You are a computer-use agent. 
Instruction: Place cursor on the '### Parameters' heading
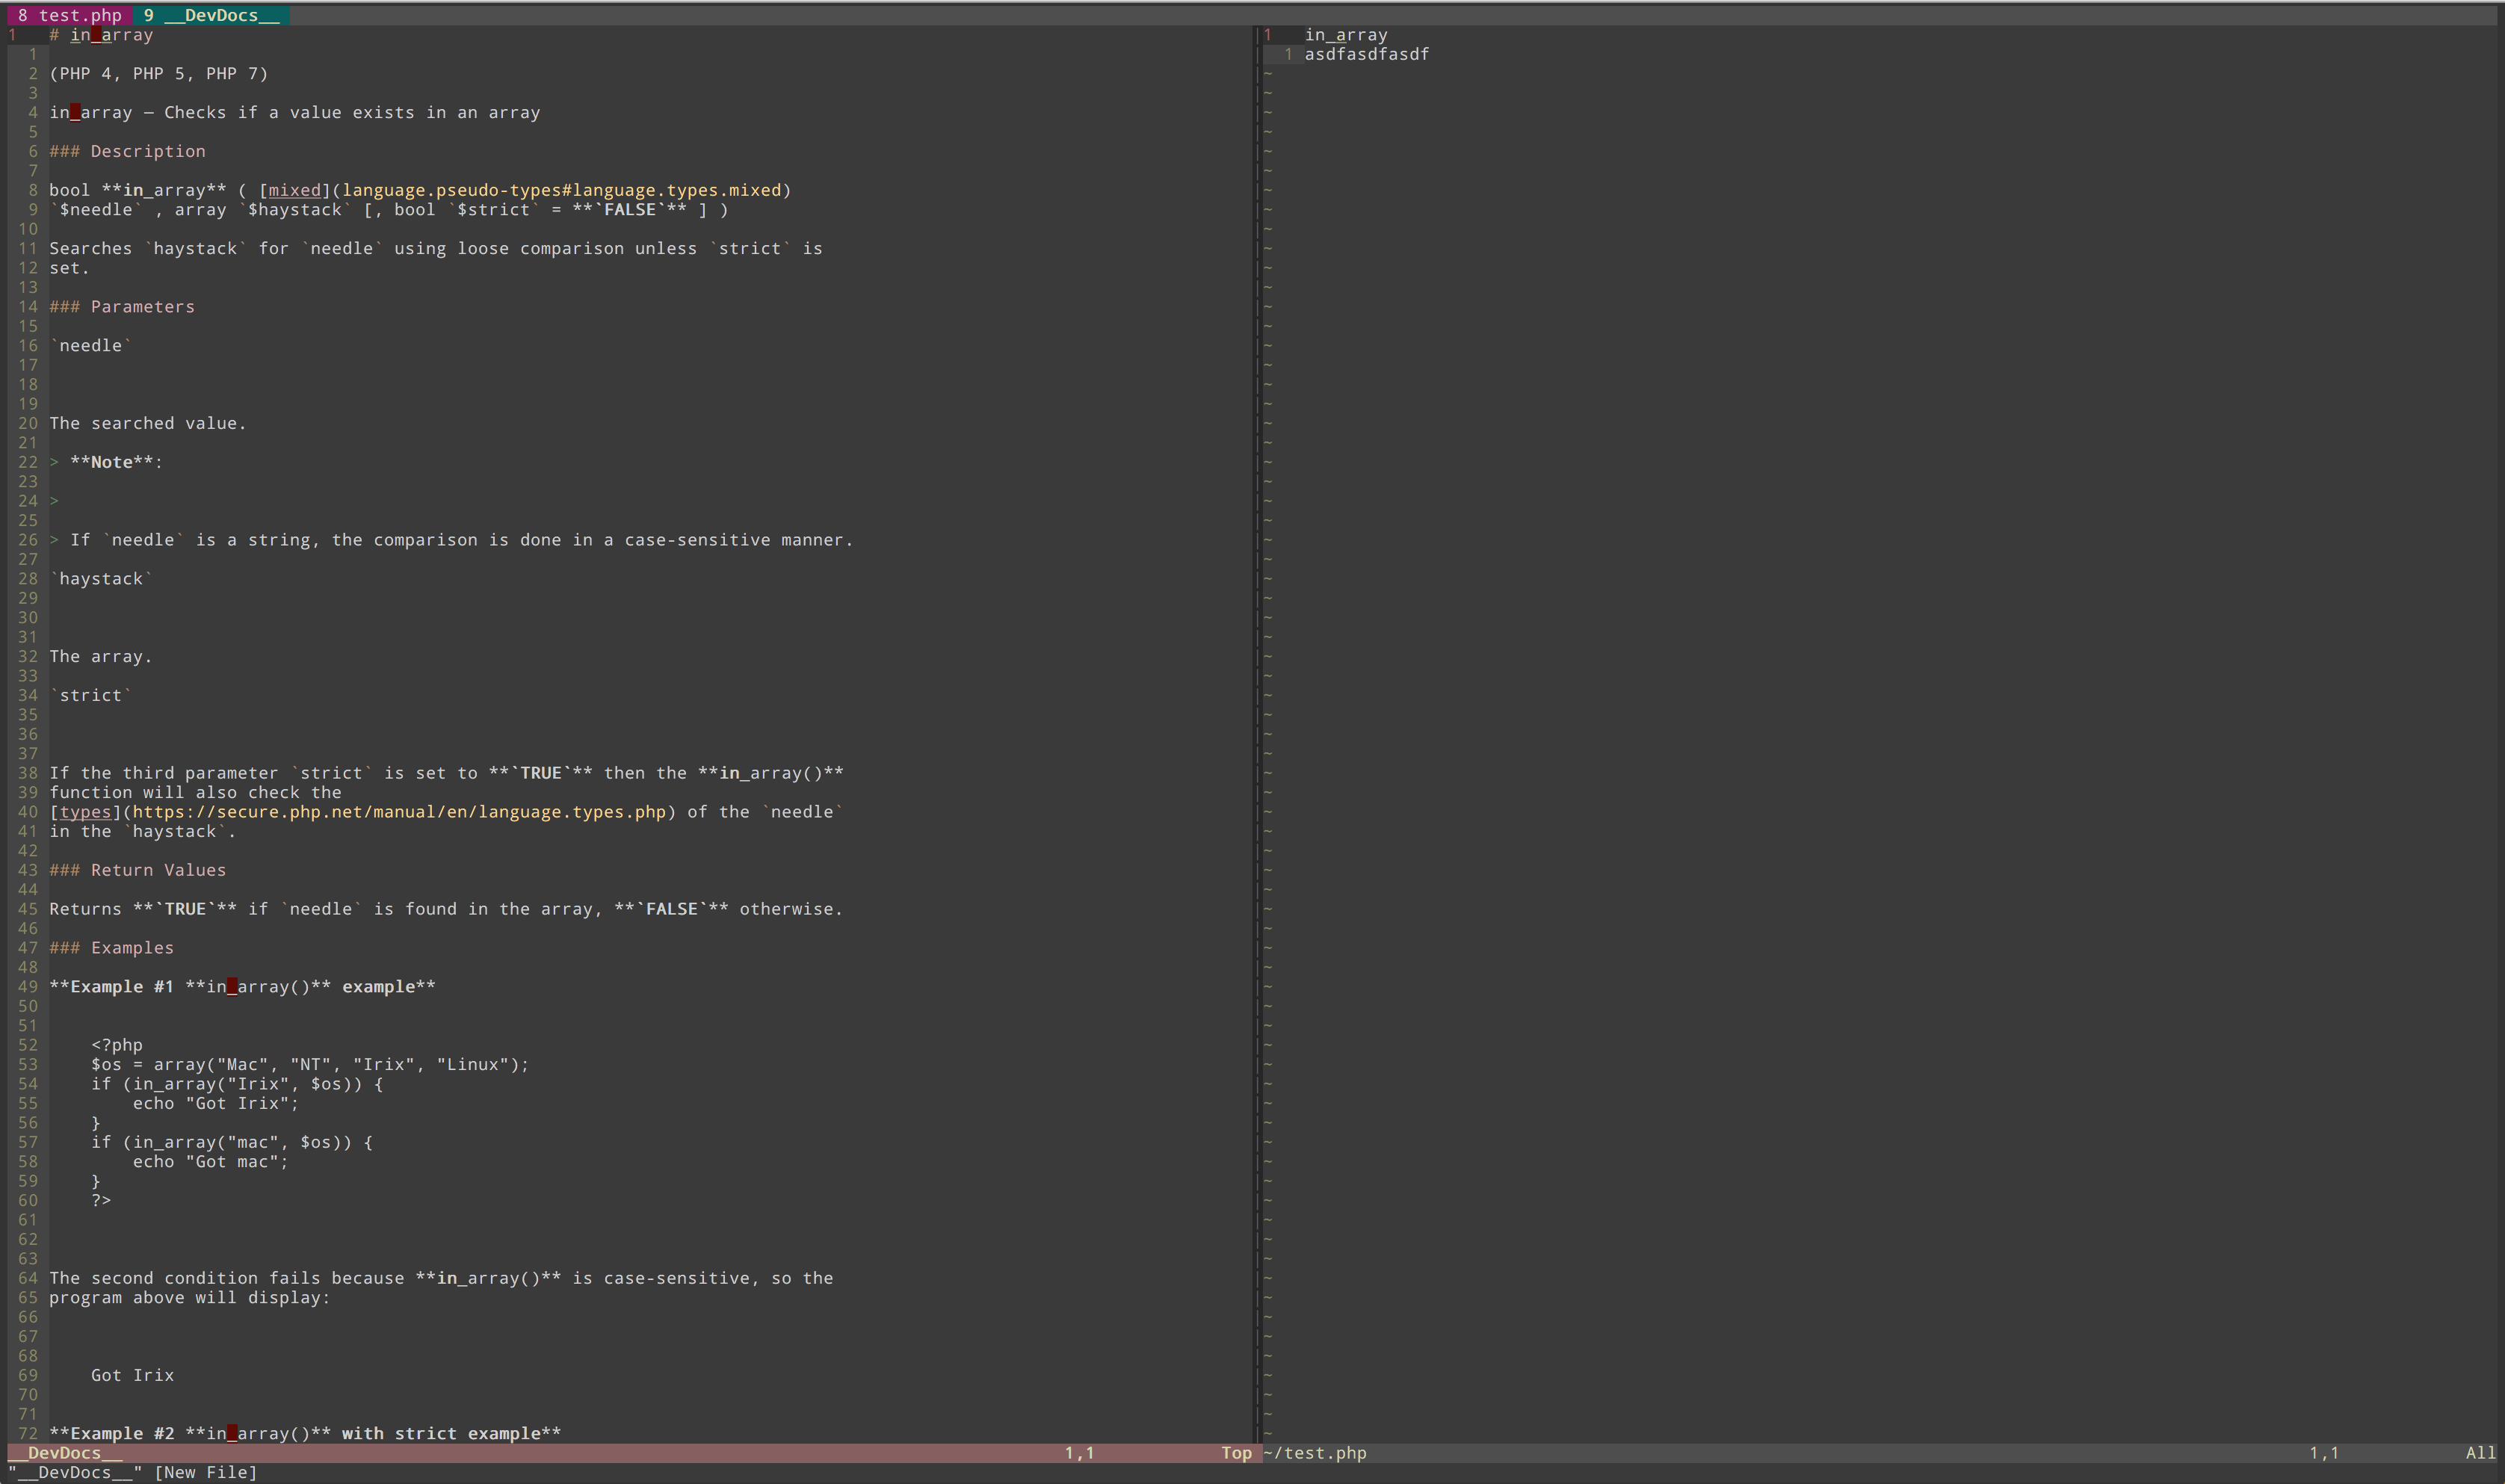pos(122,307)
